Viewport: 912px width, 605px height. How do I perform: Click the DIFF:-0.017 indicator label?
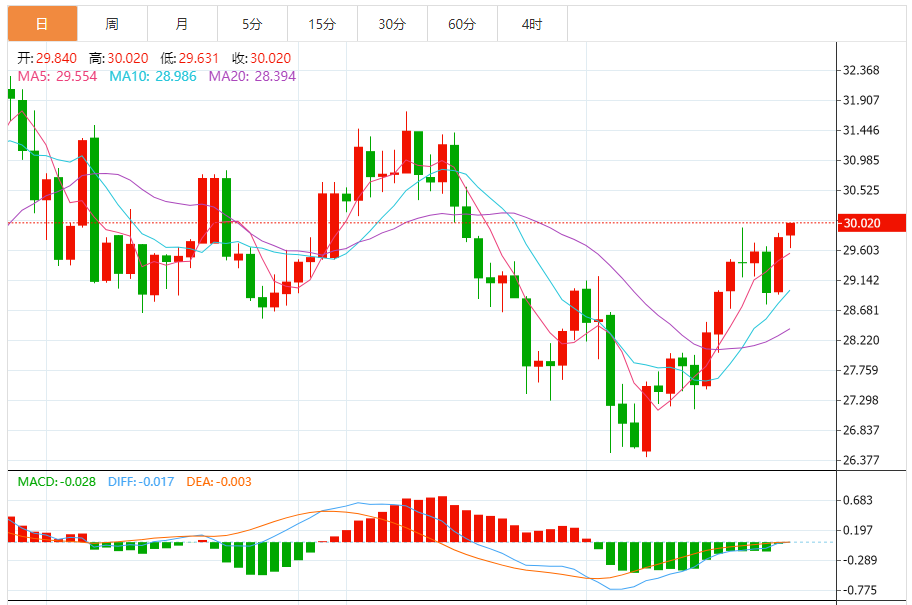(x=141, y=482)
